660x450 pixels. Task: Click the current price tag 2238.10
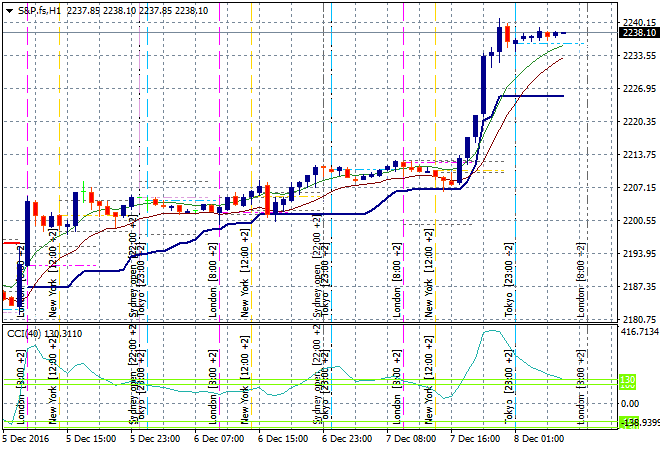pyautogui.click(x=638, y=33)
